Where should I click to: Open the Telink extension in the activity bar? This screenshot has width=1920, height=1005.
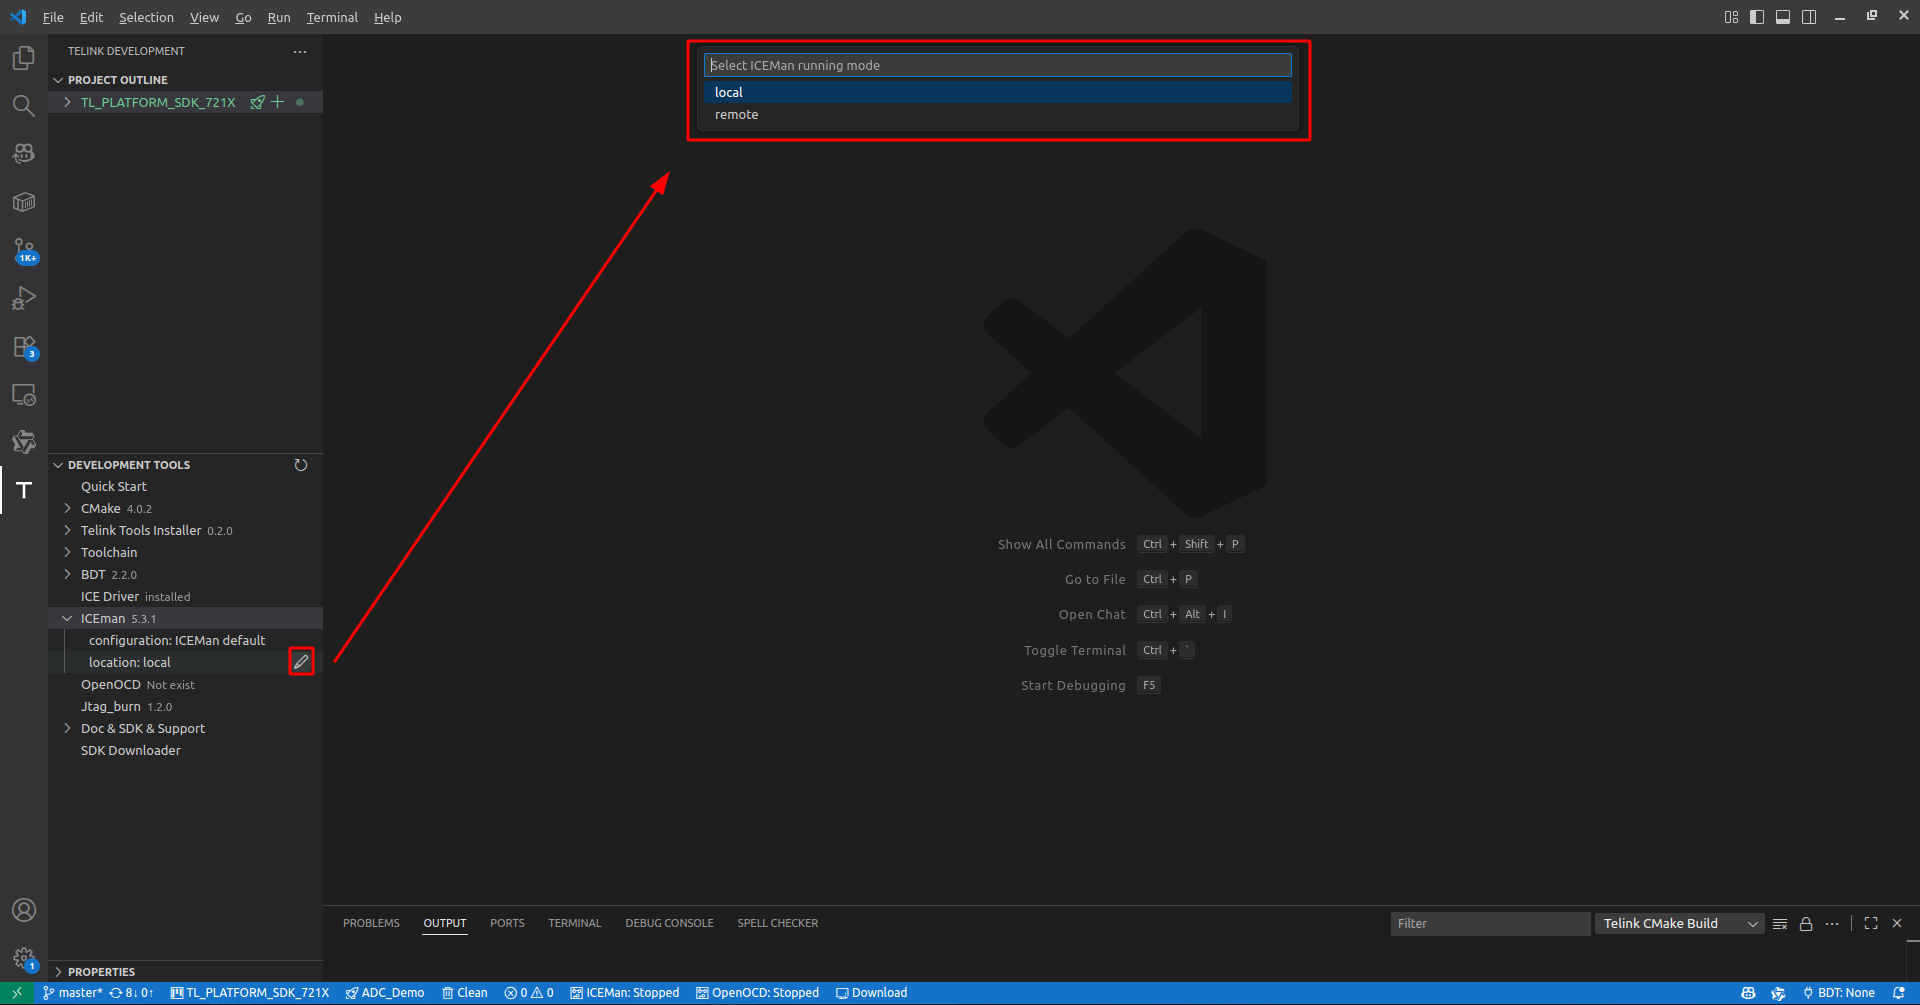[x=24, y=490]
